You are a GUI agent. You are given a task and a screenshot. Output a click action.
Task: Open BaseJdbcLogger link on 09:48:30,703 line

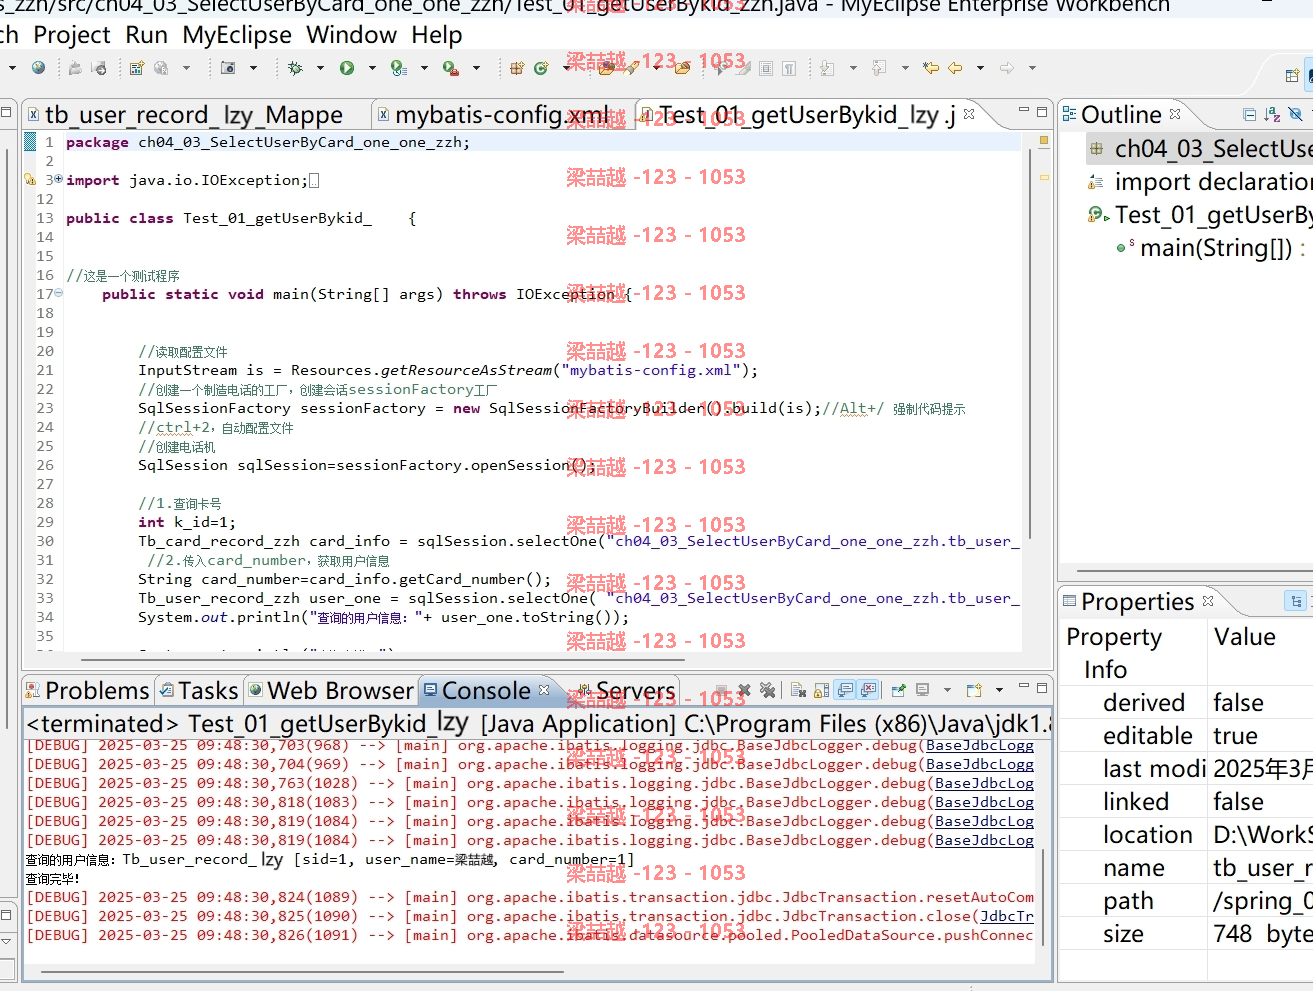(980, 745)
